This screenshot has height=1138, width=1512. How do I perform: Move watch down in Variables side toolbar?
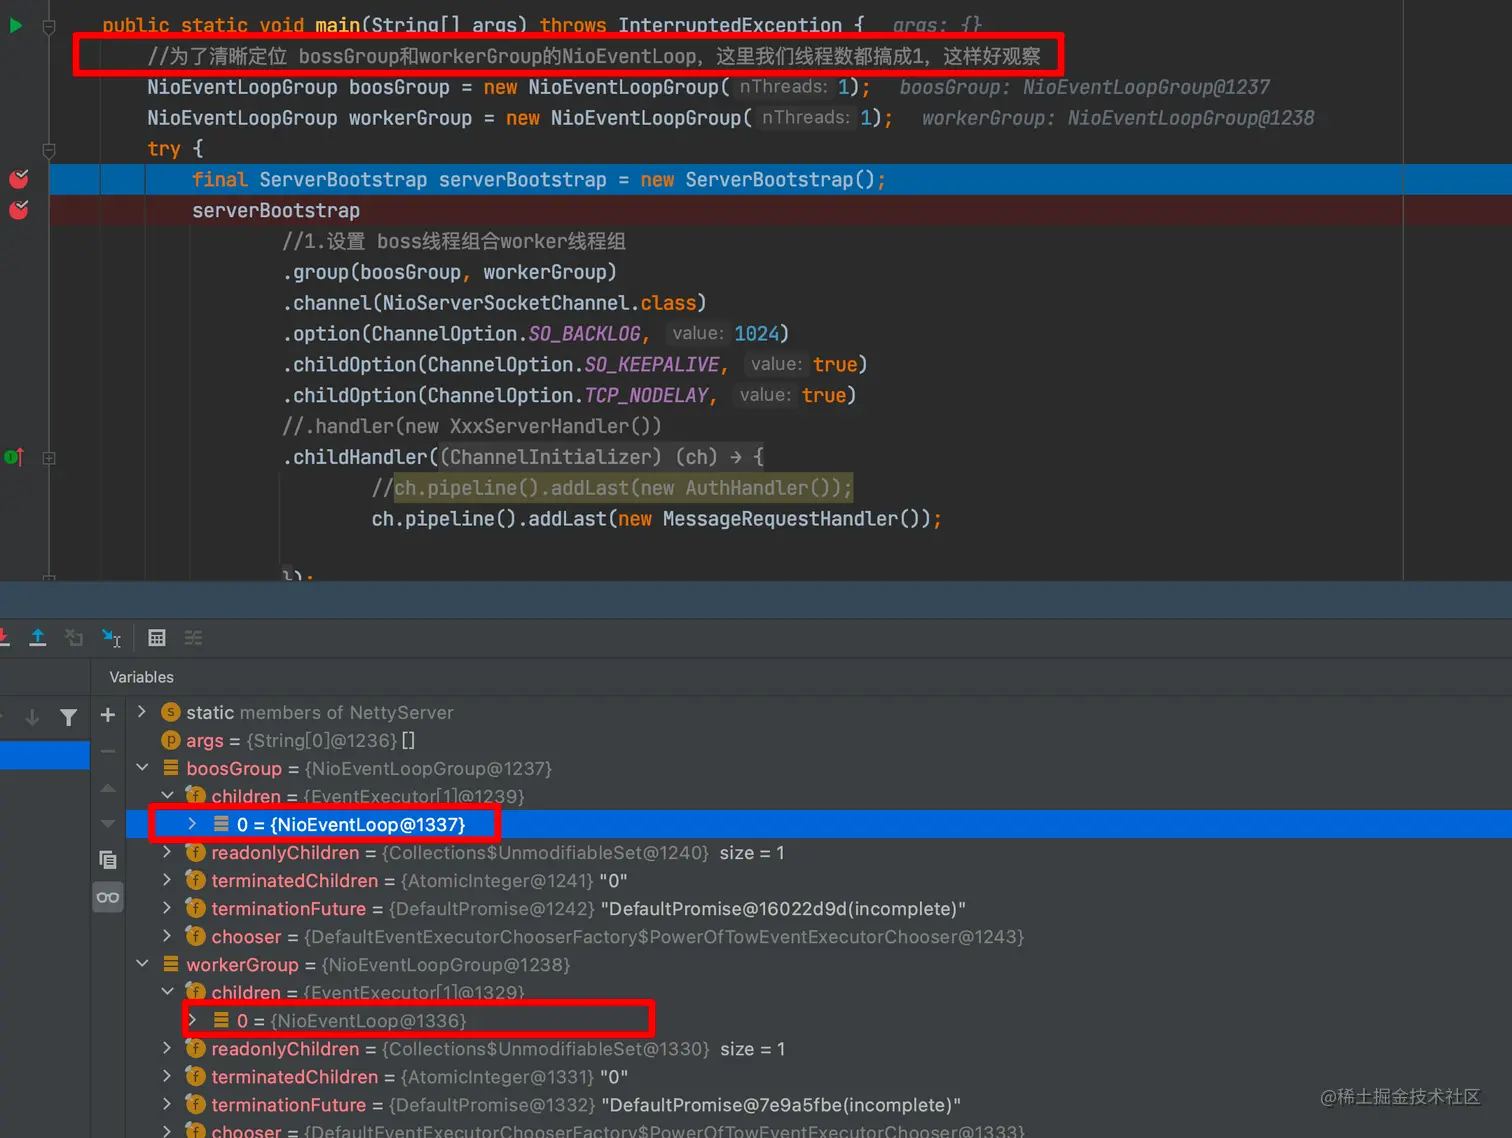point(108,824)
